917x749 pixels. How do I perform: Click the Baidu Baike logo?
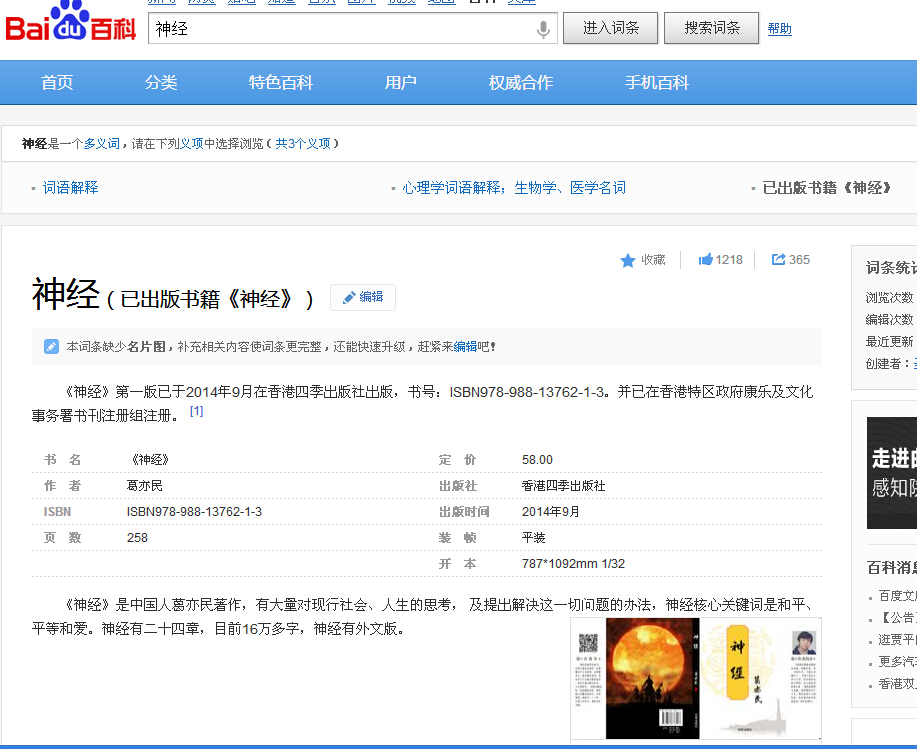[70, 25]
